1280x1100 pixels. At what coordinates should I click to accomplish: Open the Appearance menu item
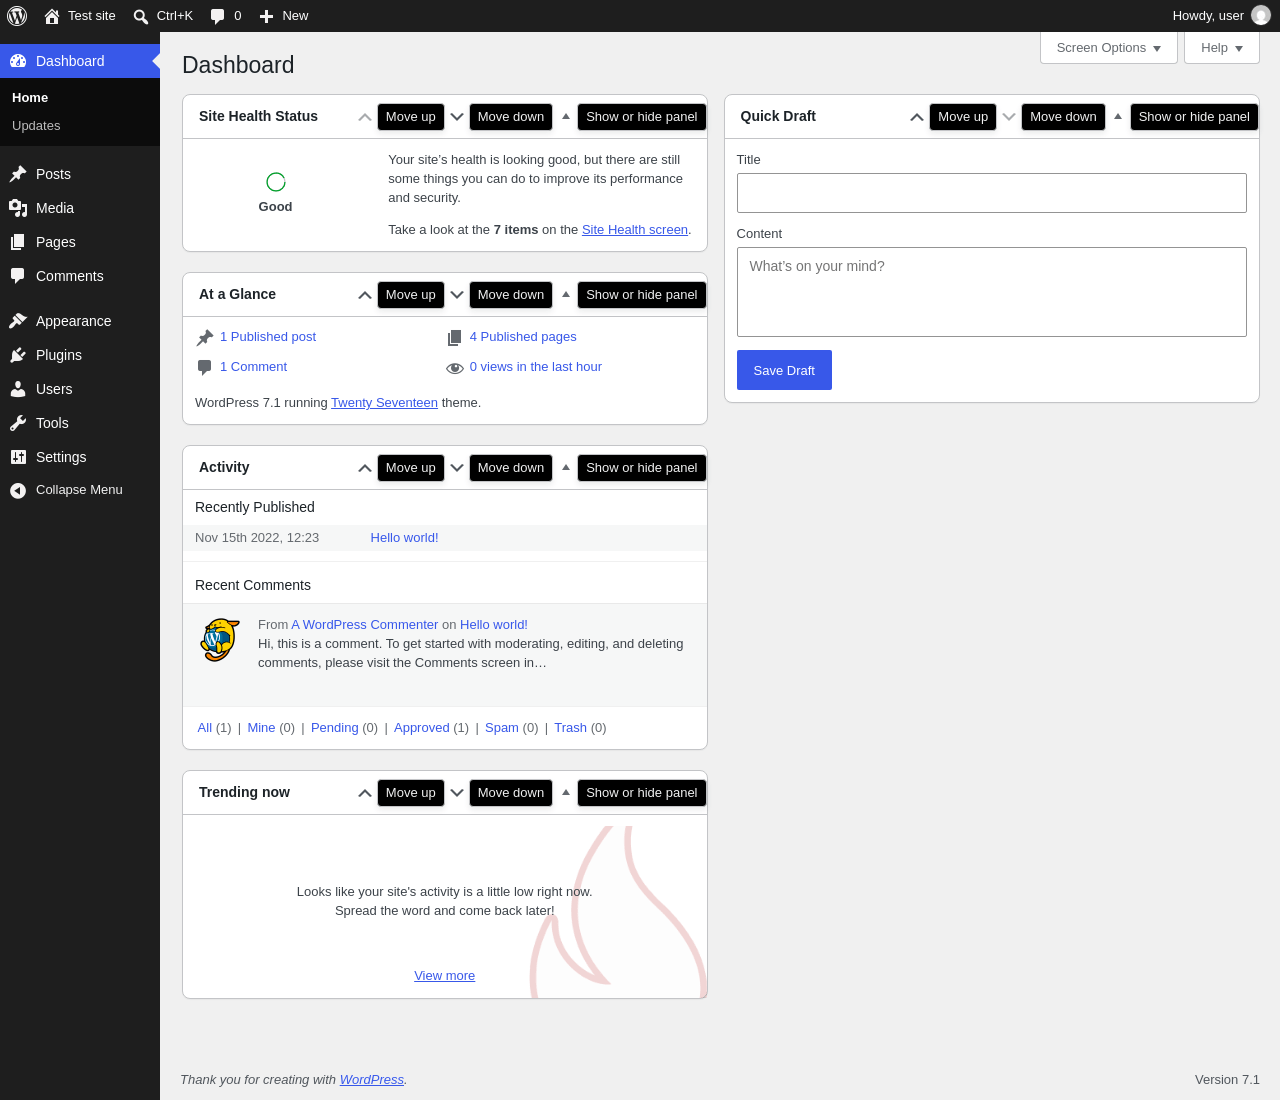[x=80, y=321]
